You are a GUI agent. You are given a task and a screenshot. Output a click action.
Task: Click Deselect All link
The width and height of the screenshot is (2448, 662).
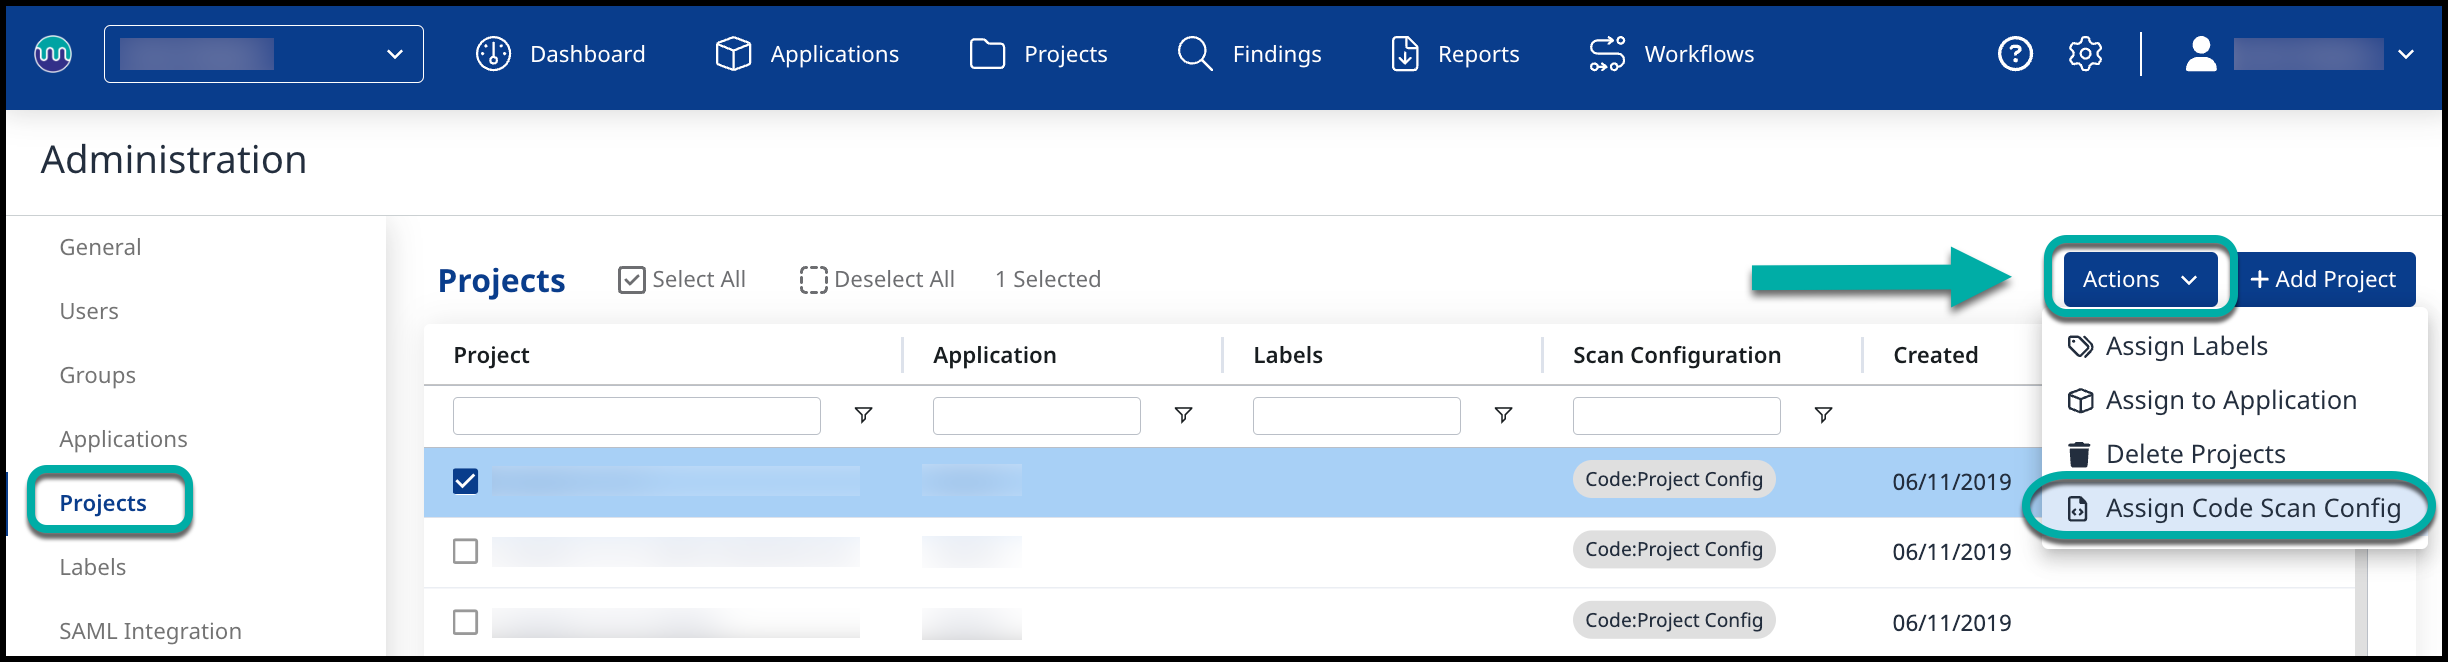pos(877,279)
